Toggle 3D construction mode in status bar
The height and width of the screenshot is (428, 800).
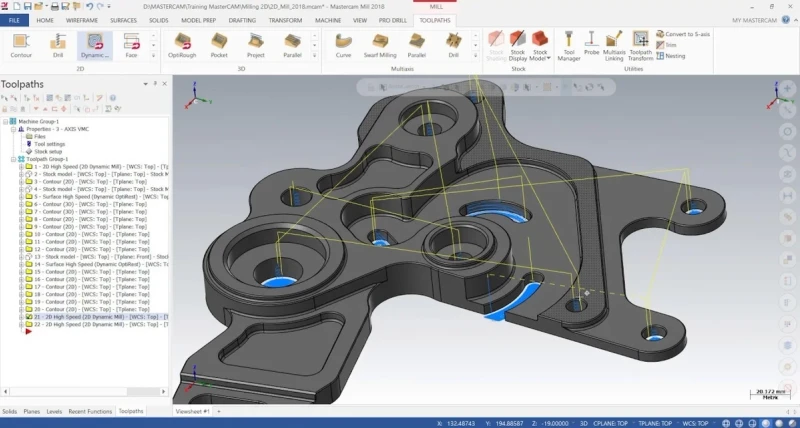coord(584,423)
